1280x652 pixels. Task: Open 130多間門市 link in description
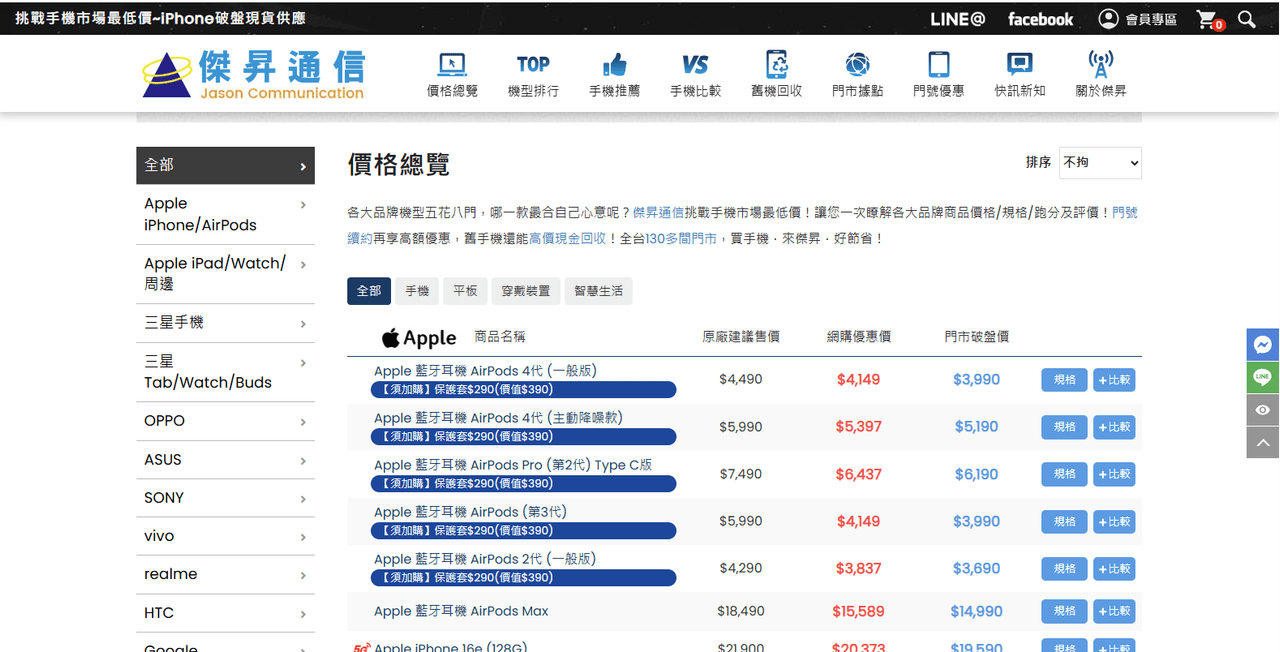click(681, 239)
